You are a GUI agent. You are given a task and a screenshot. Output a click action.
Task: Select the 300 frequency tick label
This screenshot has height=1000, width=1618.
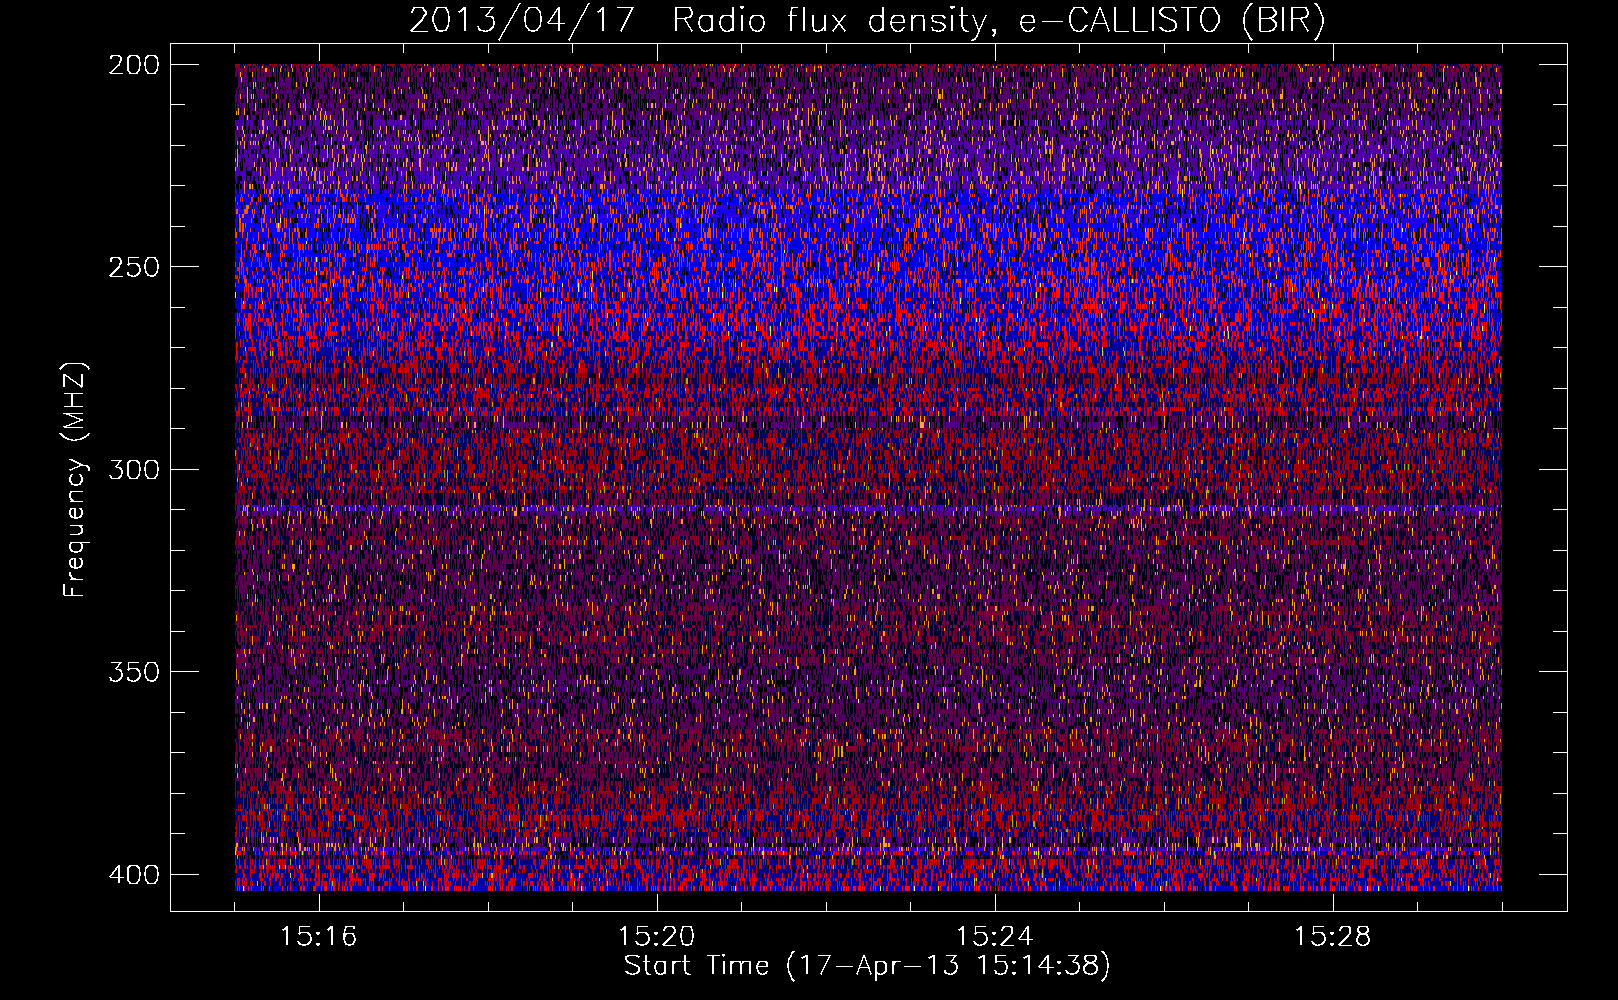[x=133, y=469]
